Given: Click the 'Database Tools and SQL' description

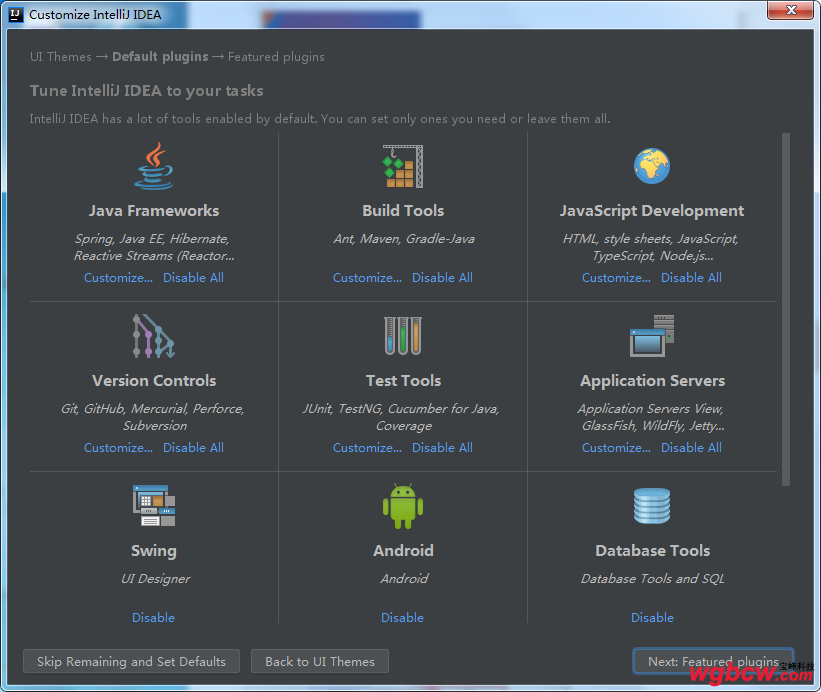Looking at the screenshot, I should (x=652, y=578).
